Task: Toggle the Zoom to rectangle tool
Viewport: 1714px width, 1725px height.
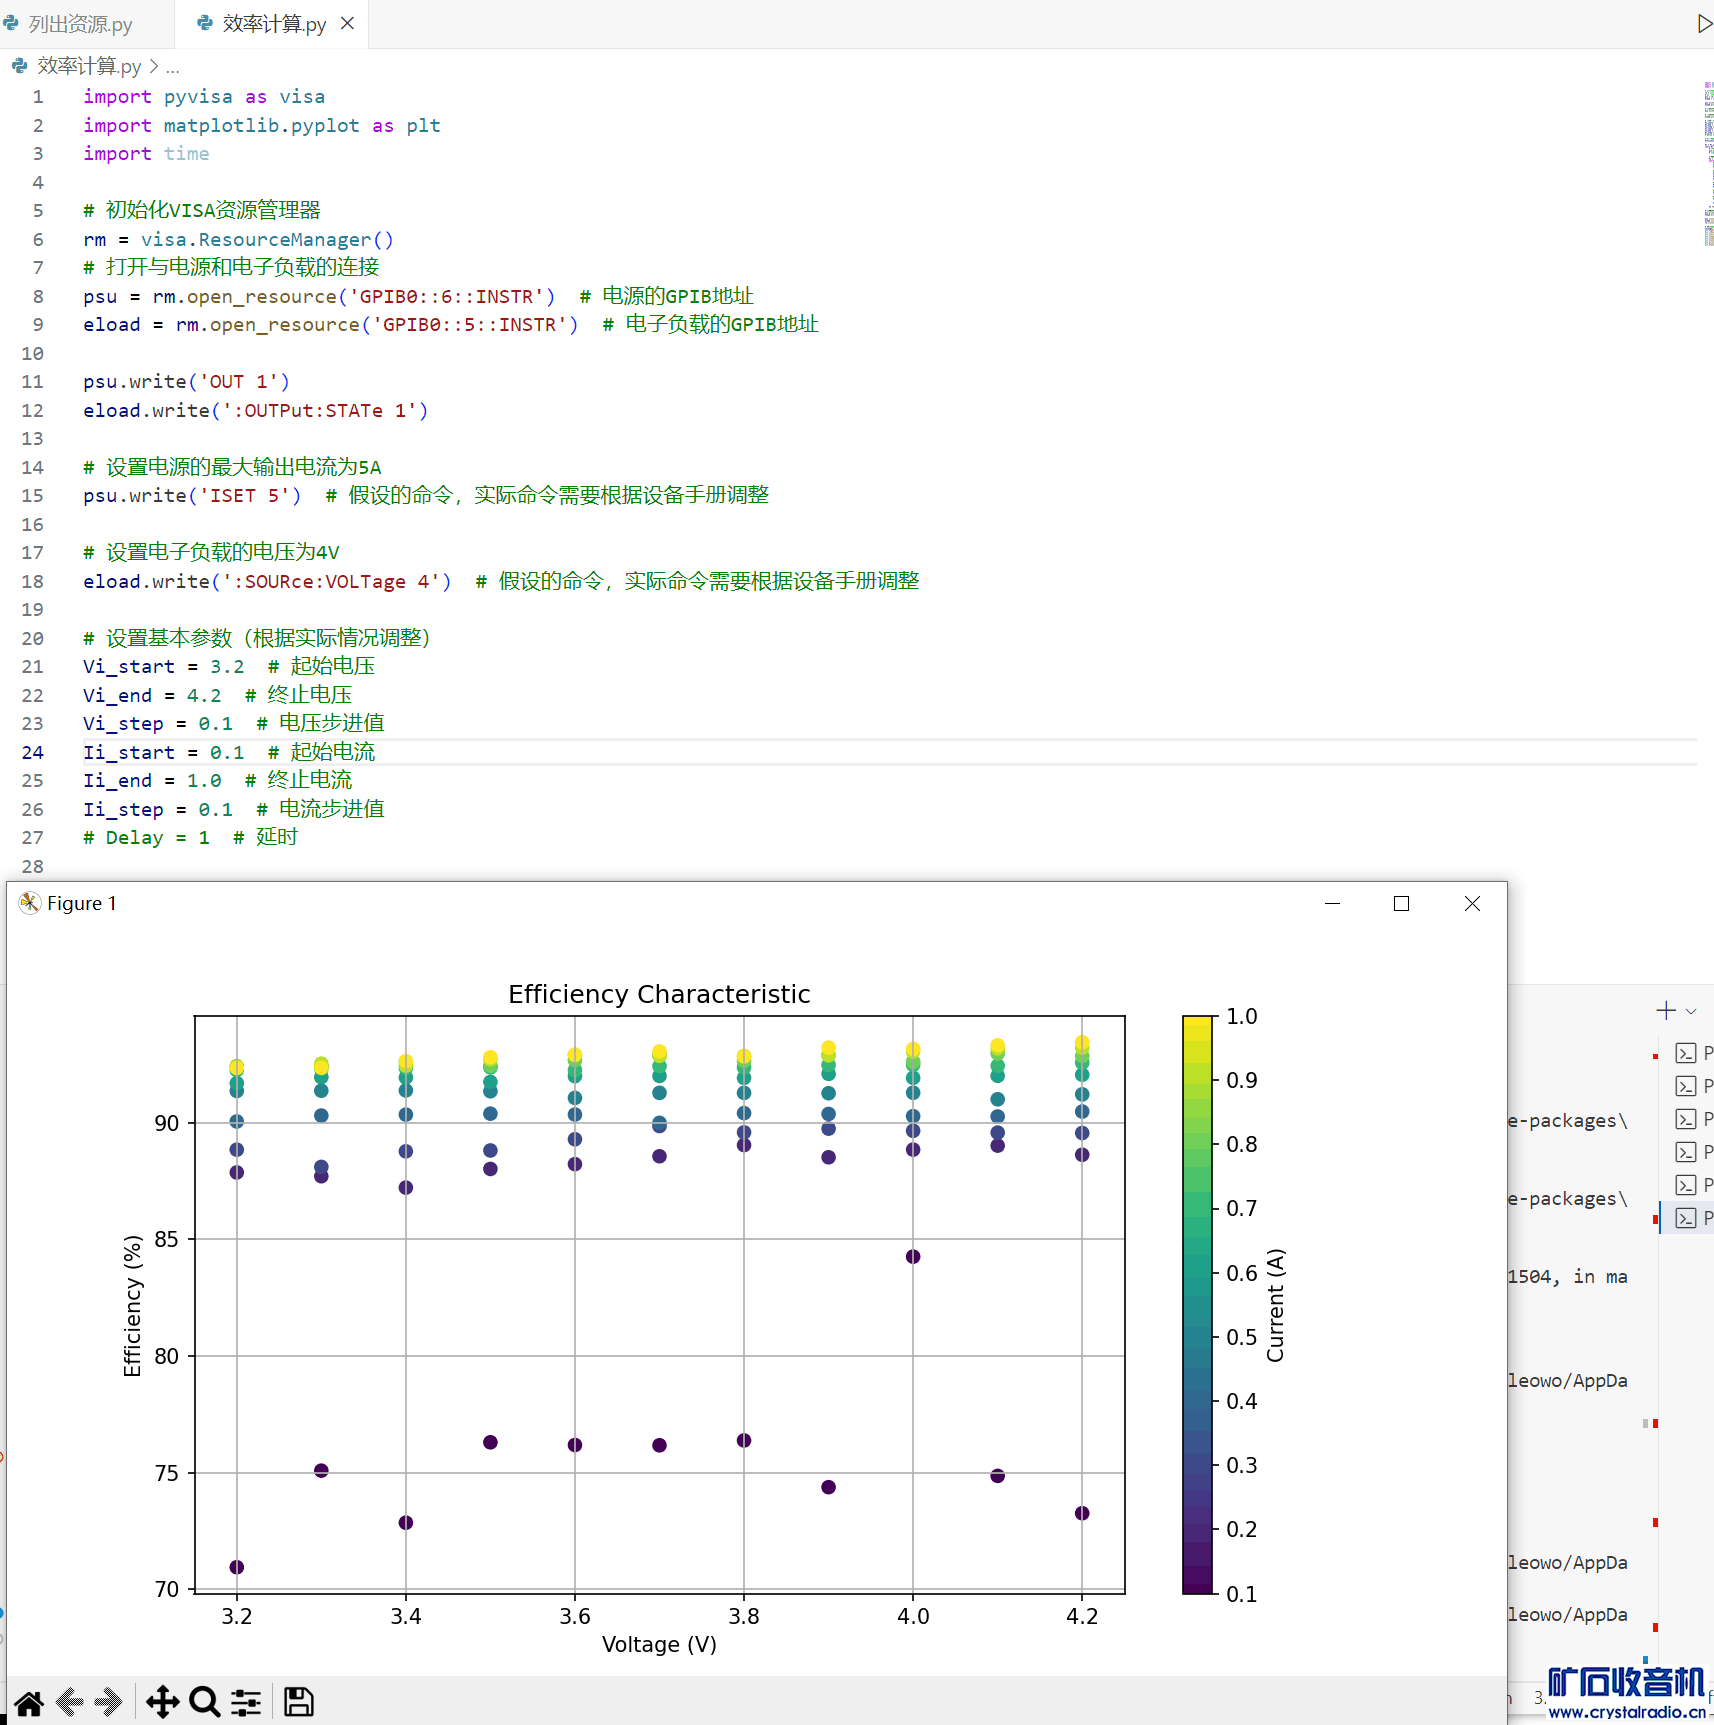Action: 204,1702
